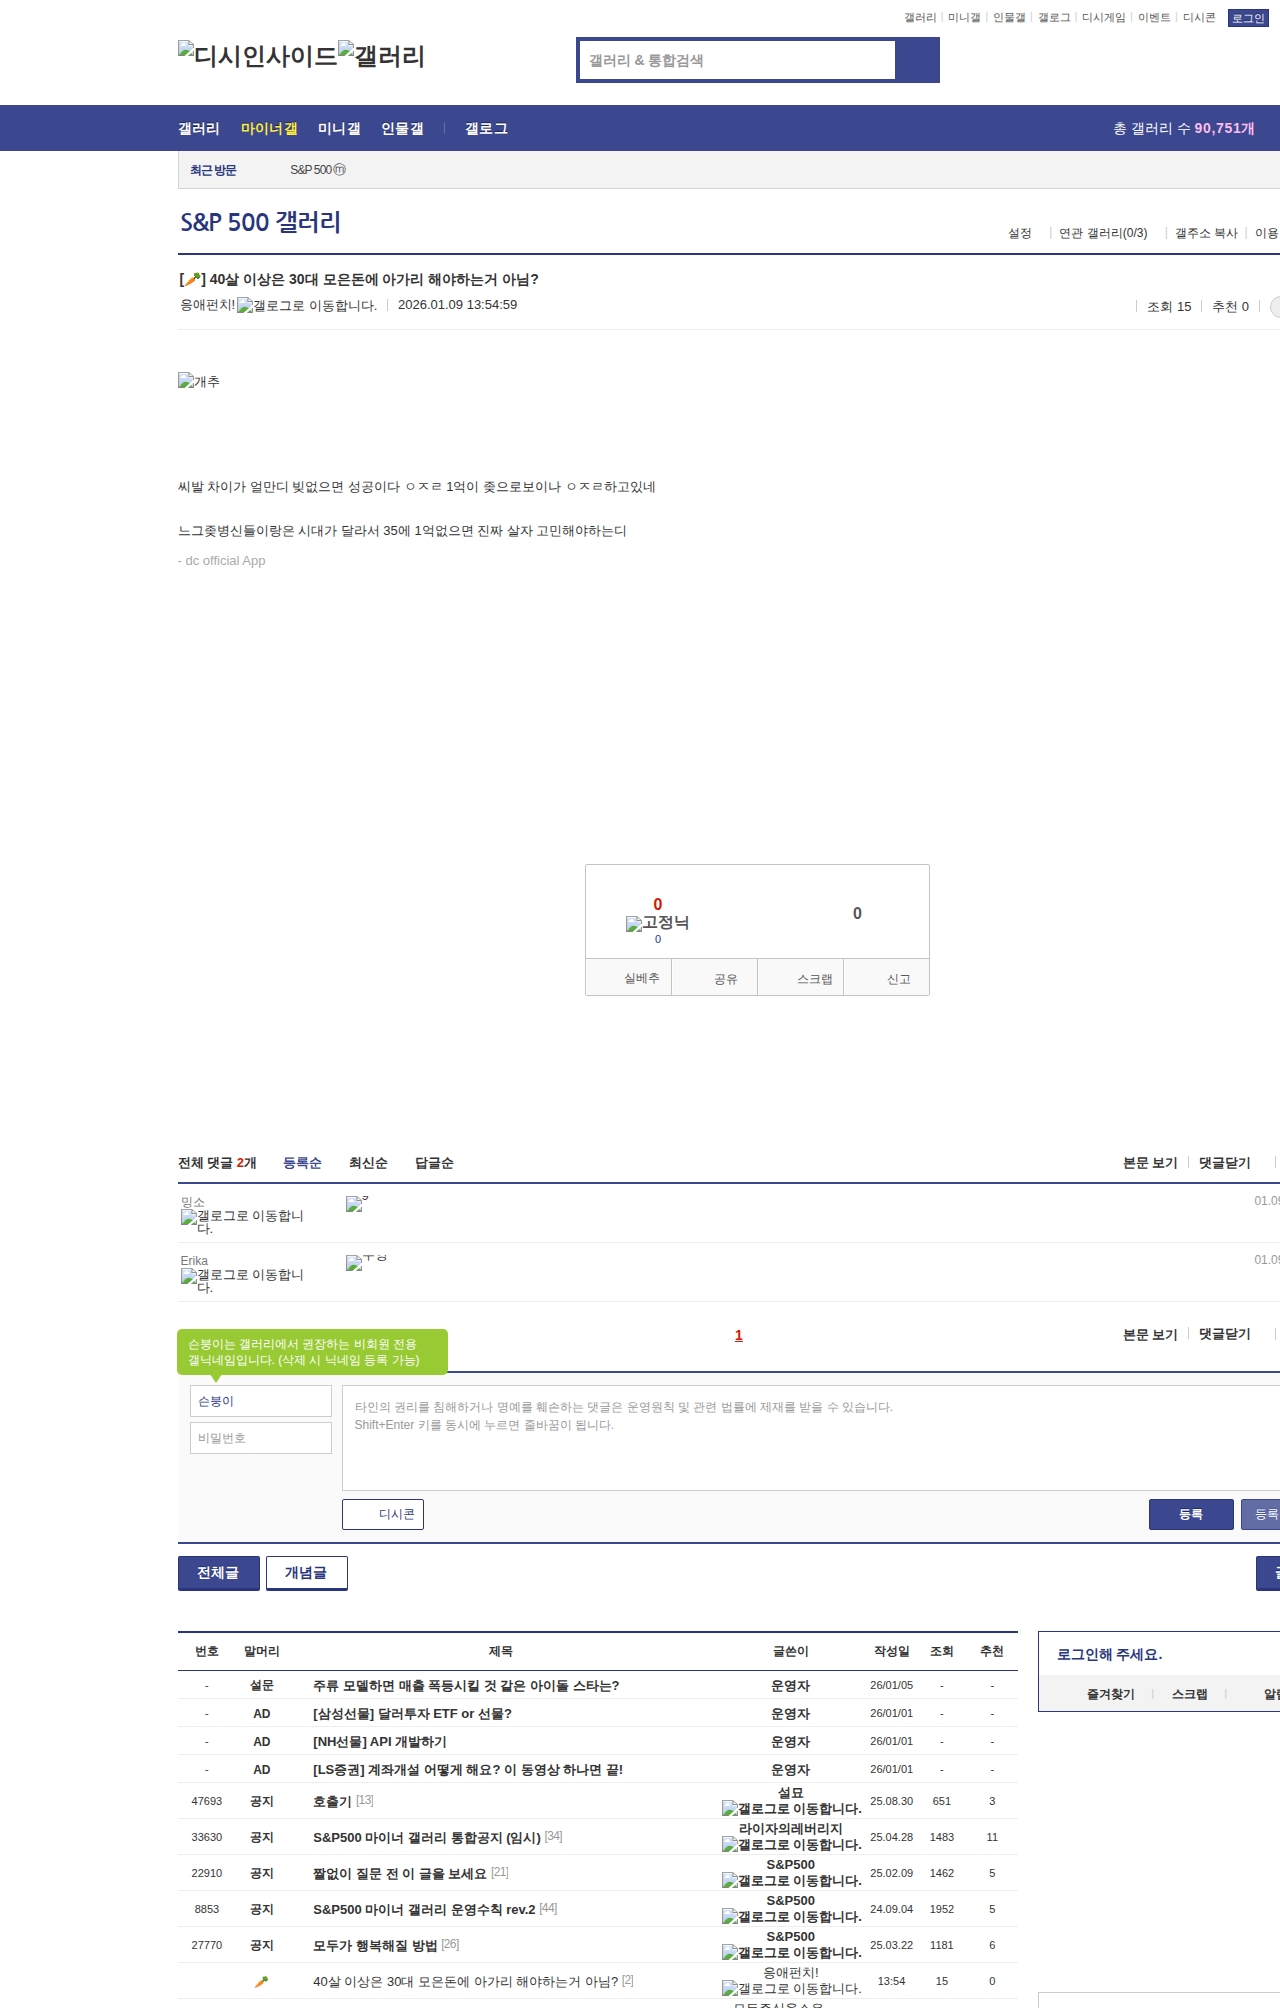
Task: Click the 개추 image in the post body
Action: coord(199,381)
